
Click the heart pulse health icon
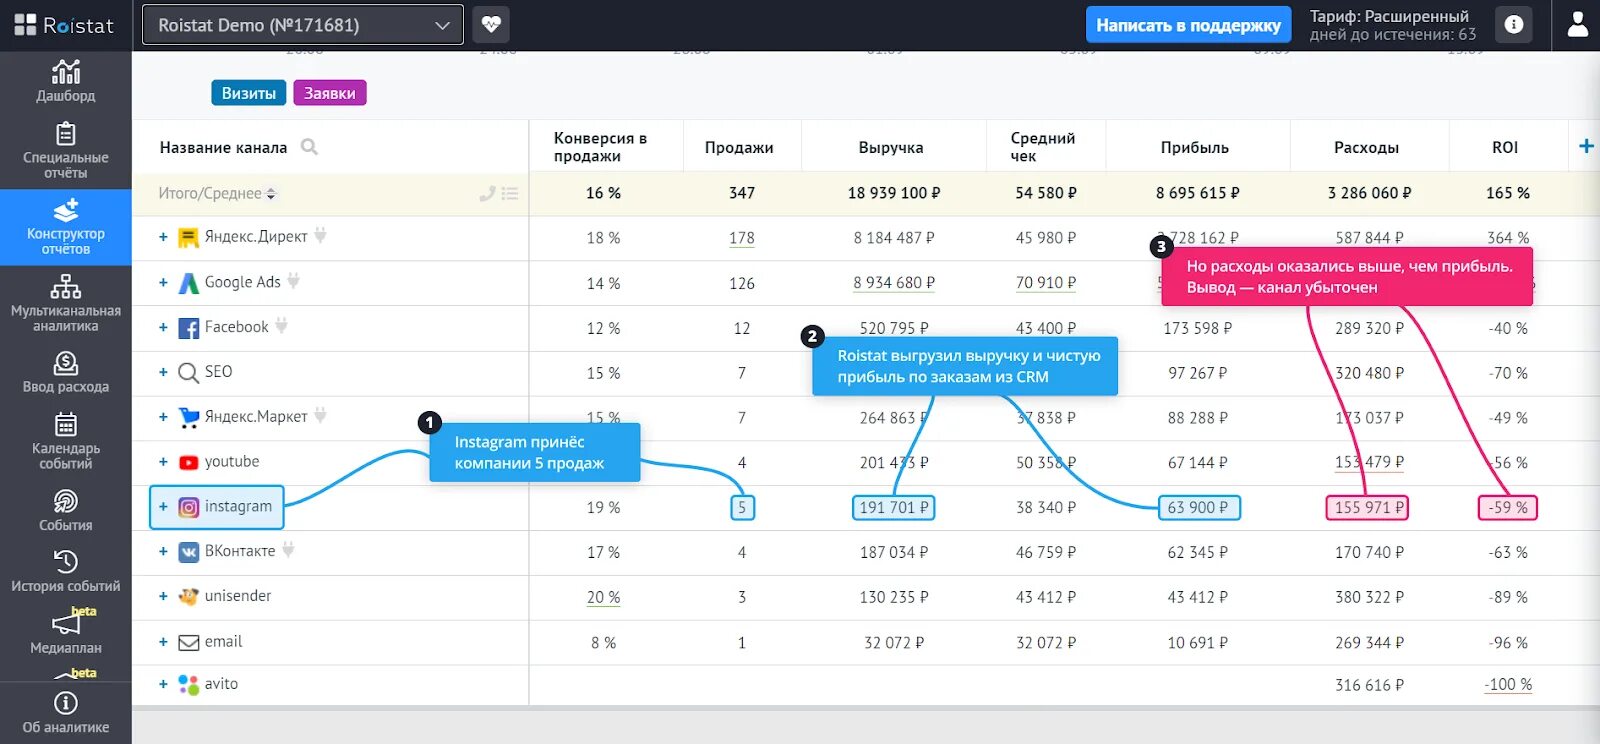[x=491, y=25]
